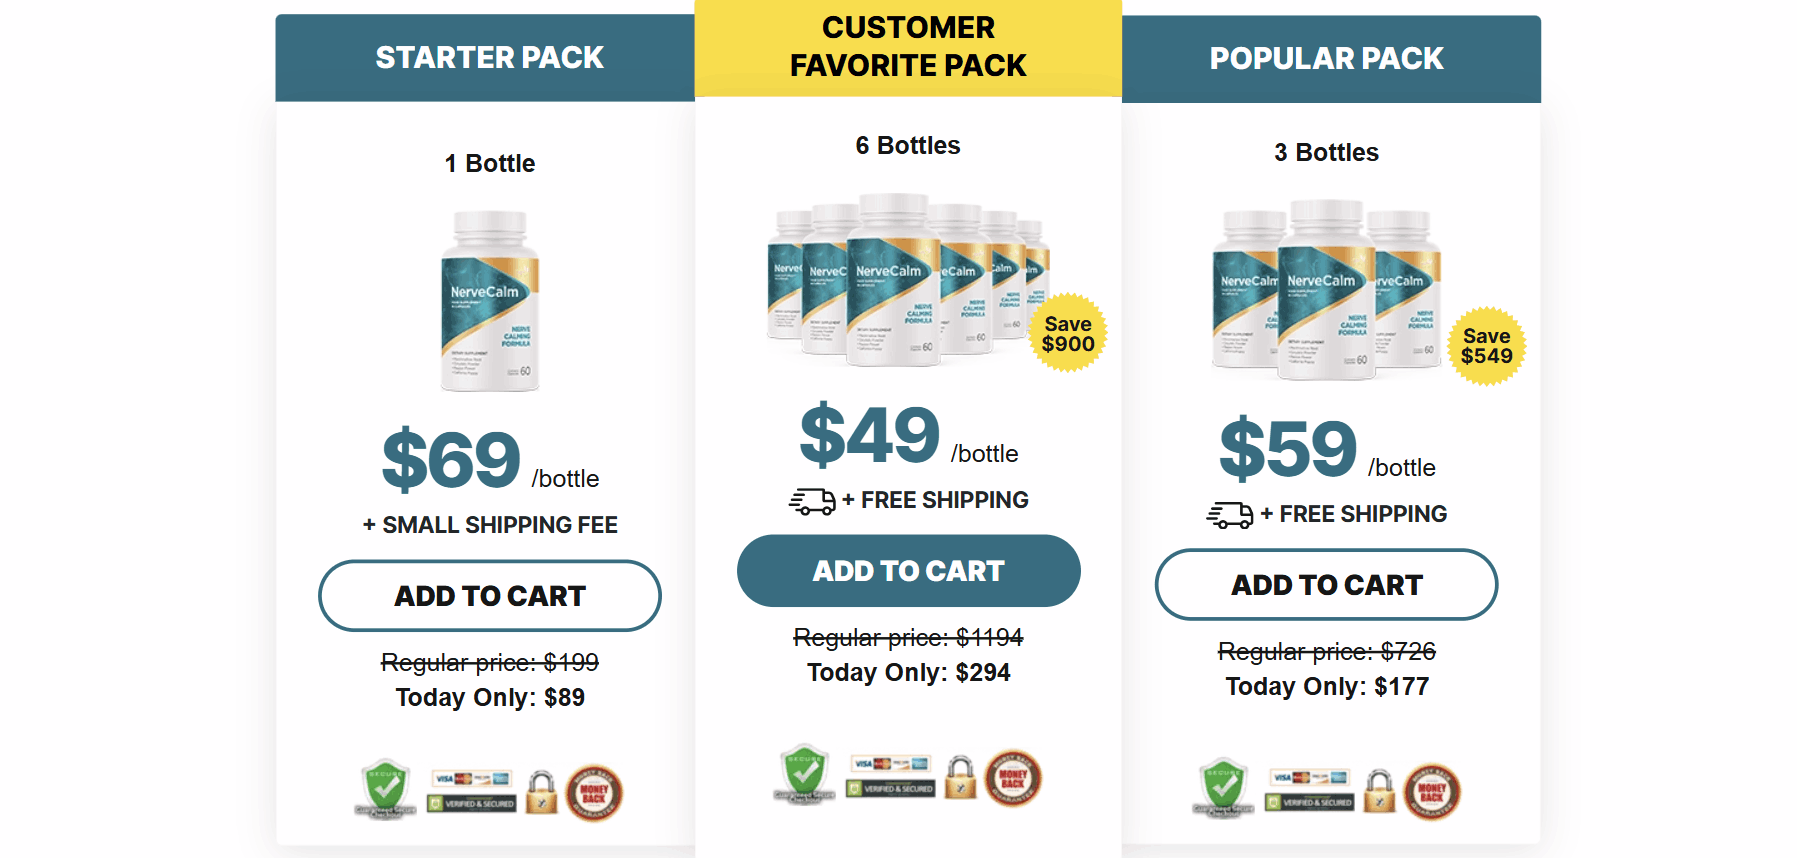Click the free shipping truck icon in the Popular Pack
Viewport: 1797px width, 858px height.
click(1230, 515)
